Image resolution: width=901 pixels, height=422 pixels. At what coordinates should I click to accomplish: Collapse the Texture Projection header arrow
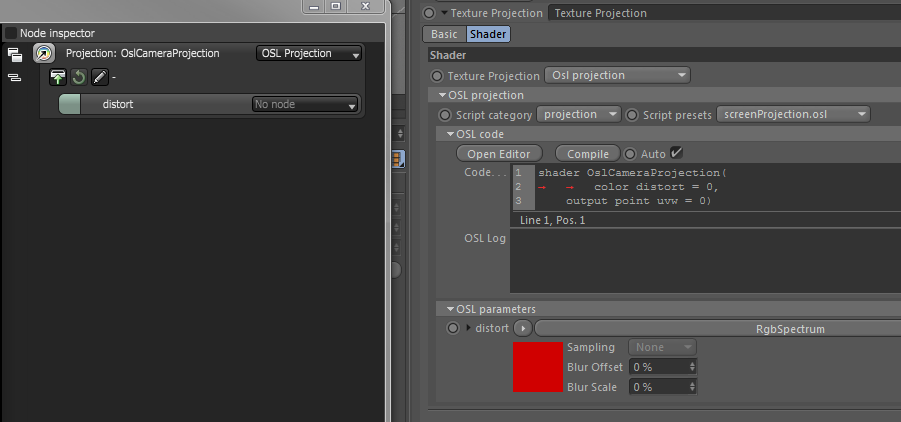(444, 13)
